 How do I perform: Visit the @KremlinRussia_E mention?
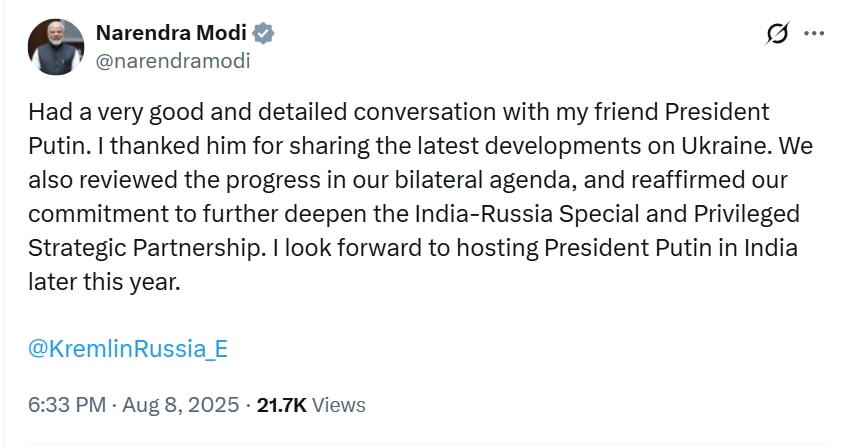coord(129,349)
